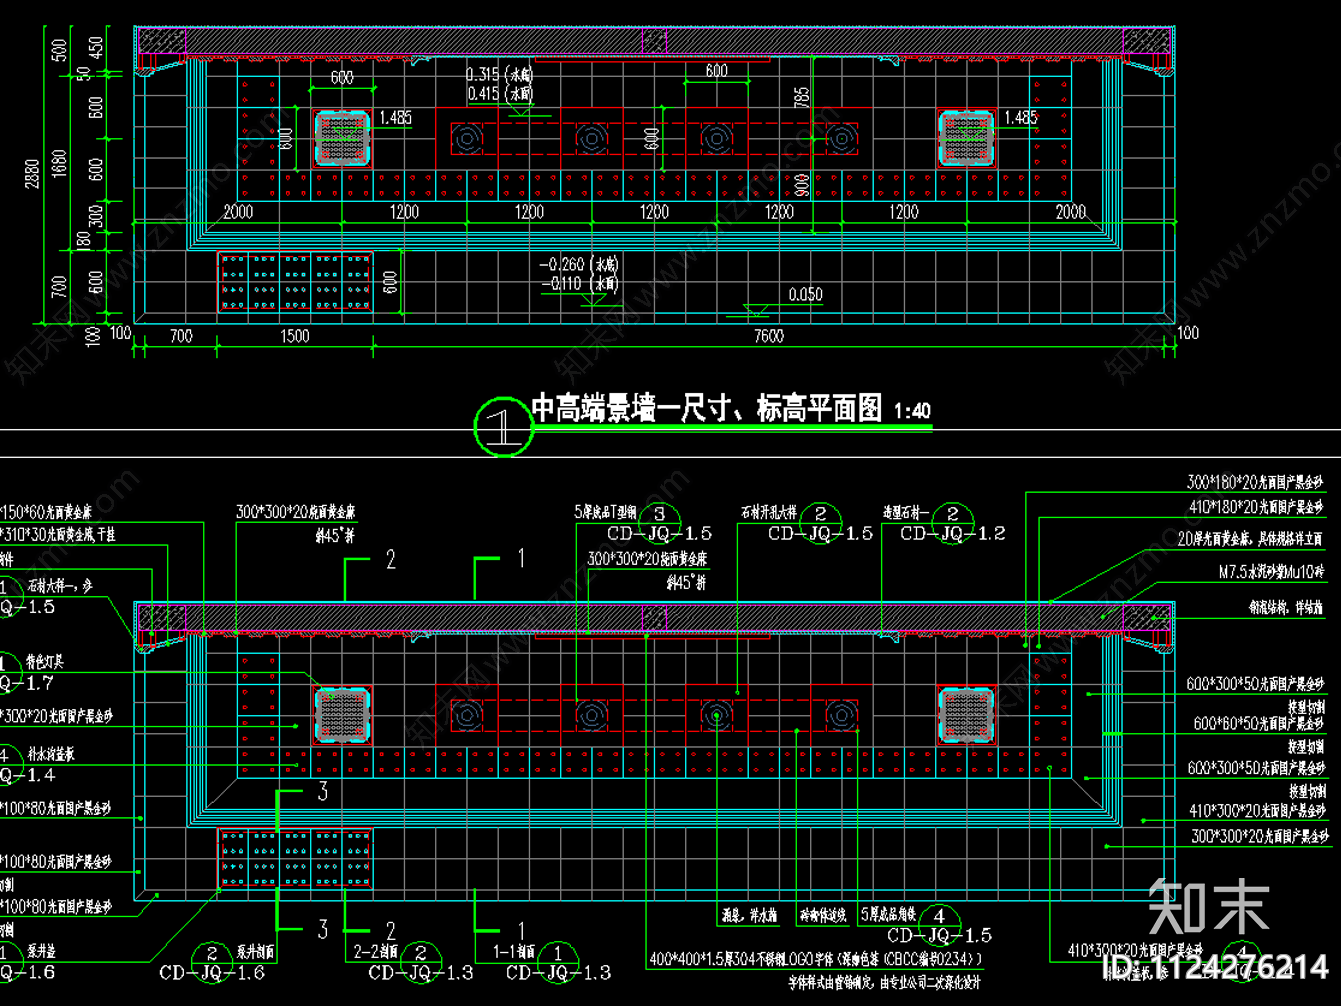1341x1006 pixels.
Task: Select the 410*180*20光面国产黑金砂 annotation
Action: point(1257,508)
